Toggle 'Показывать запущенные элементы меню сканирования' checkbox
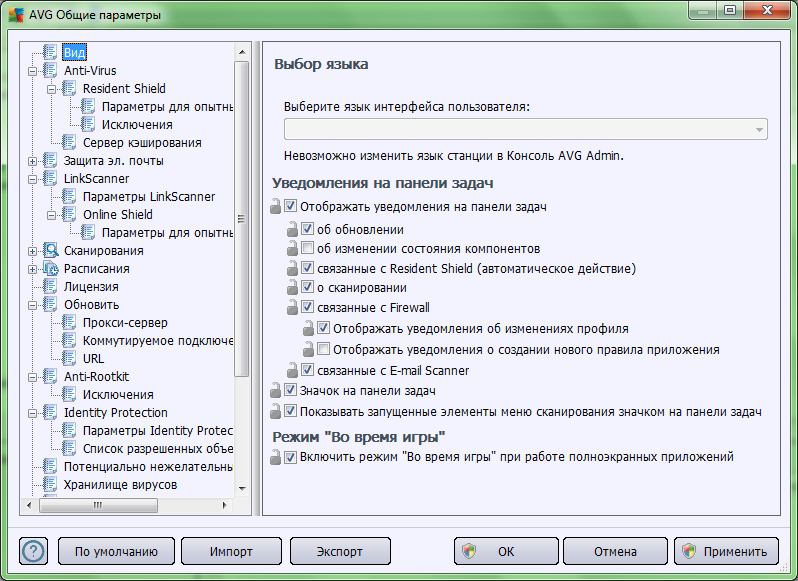 coord(290,410)
